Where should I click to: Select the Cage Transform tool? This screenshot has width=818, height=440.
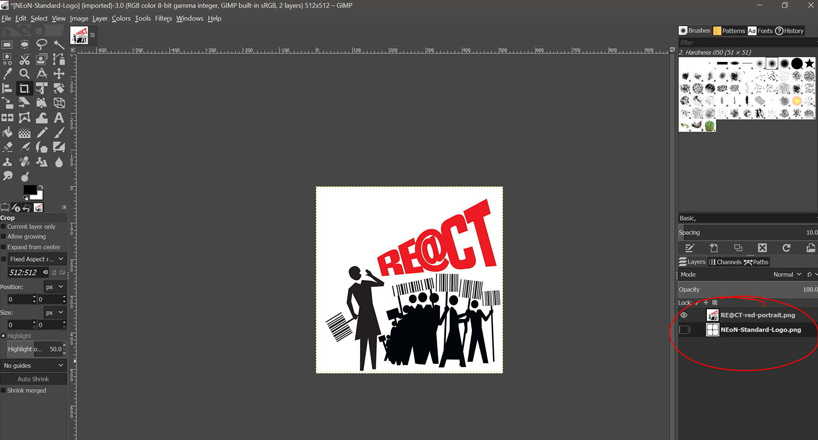(x=25, y=118)
